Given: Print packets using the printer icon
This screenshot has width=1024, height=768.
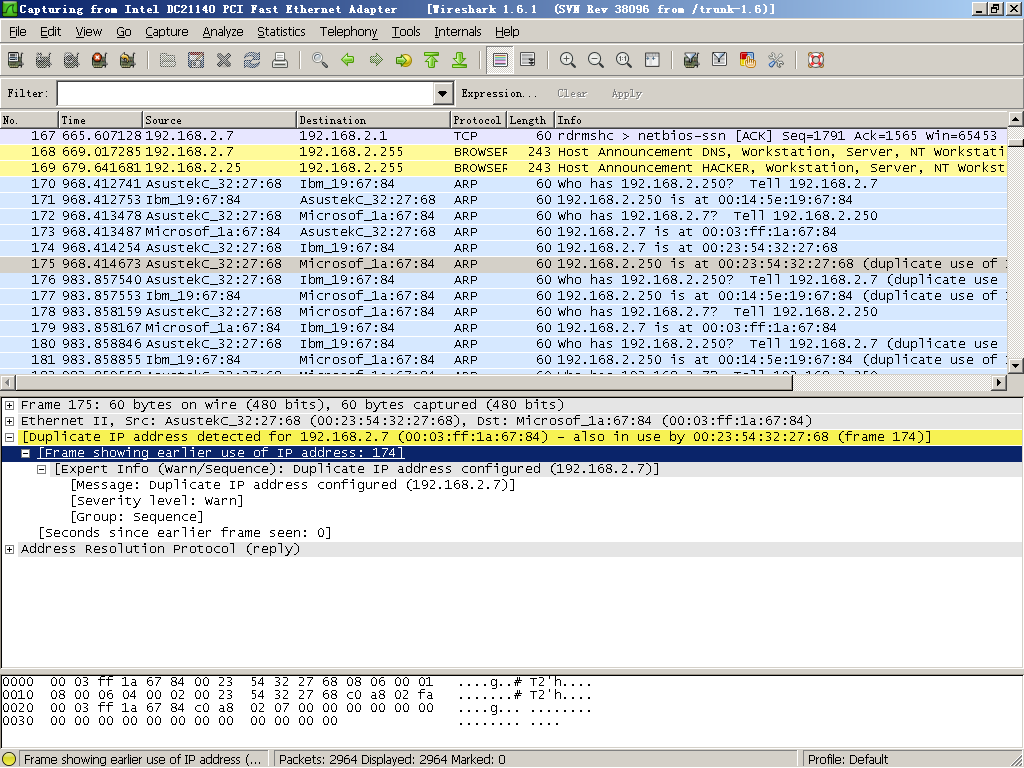Looking at the screenshot, I should tap(280, 60).
